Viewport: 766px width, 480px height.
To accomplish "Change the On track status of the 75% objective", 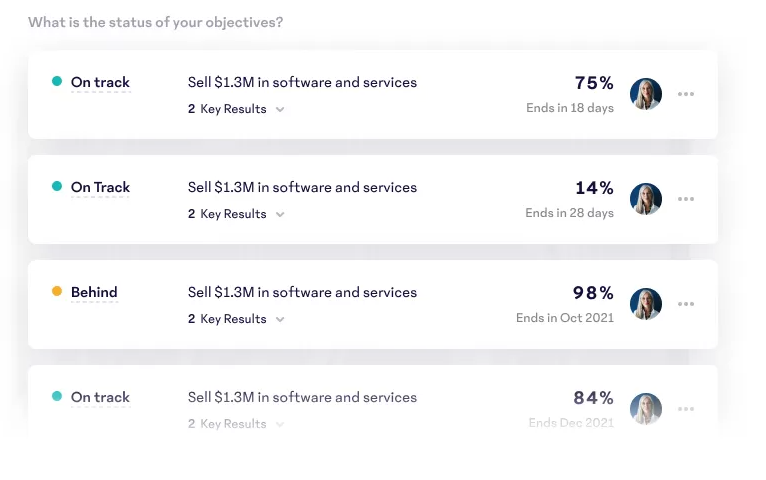I will point(100,83).
